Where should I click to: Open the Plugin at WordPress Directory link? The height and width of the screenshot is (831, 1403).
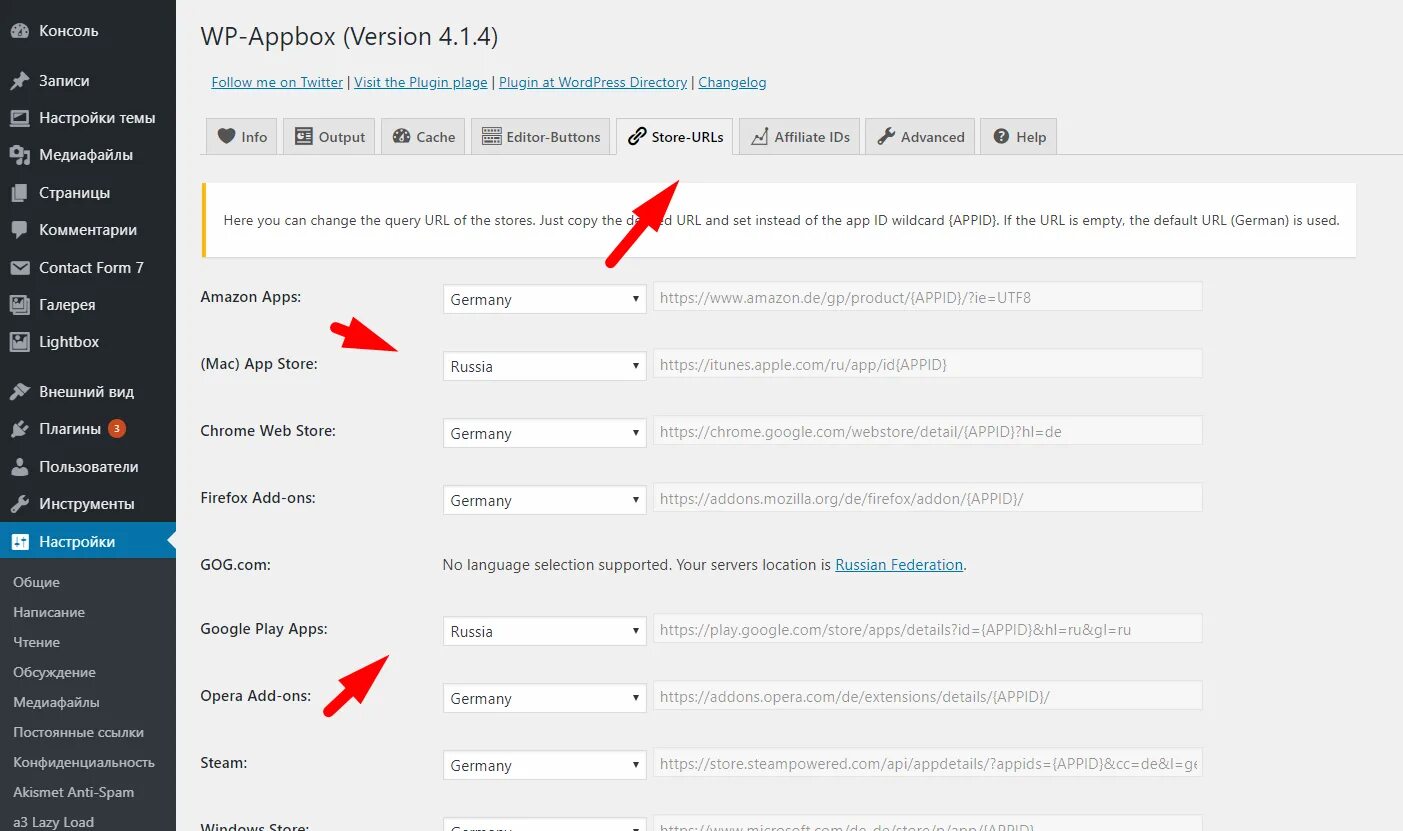(593, 82)
